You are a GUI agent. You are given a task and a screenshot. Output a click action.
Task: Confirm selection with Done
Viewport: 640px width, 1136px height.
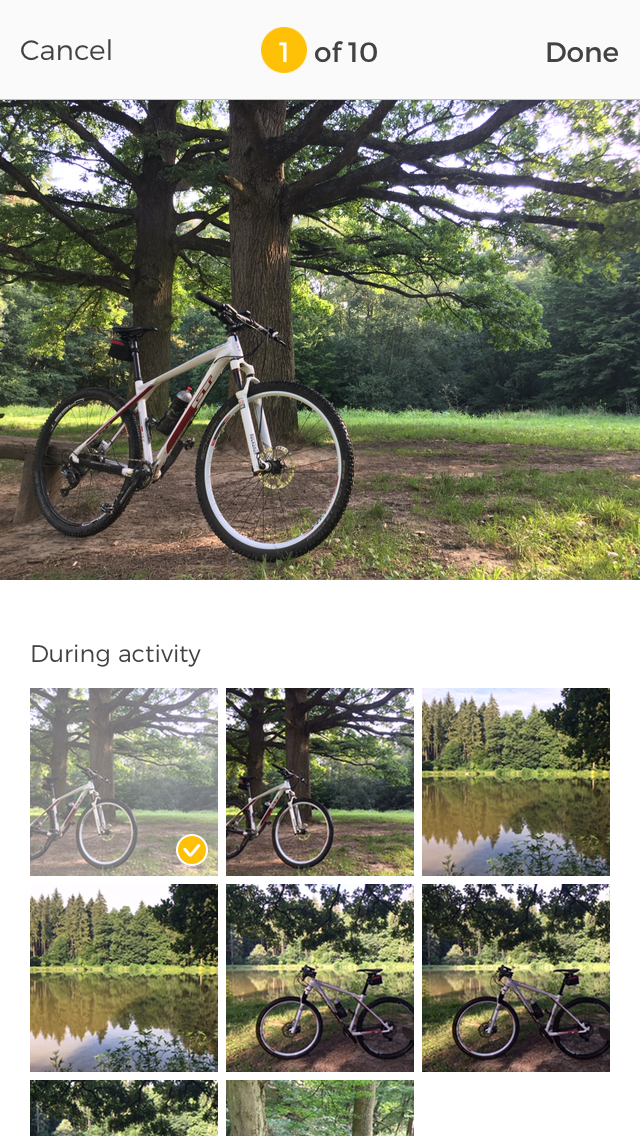tap(581, 52)
